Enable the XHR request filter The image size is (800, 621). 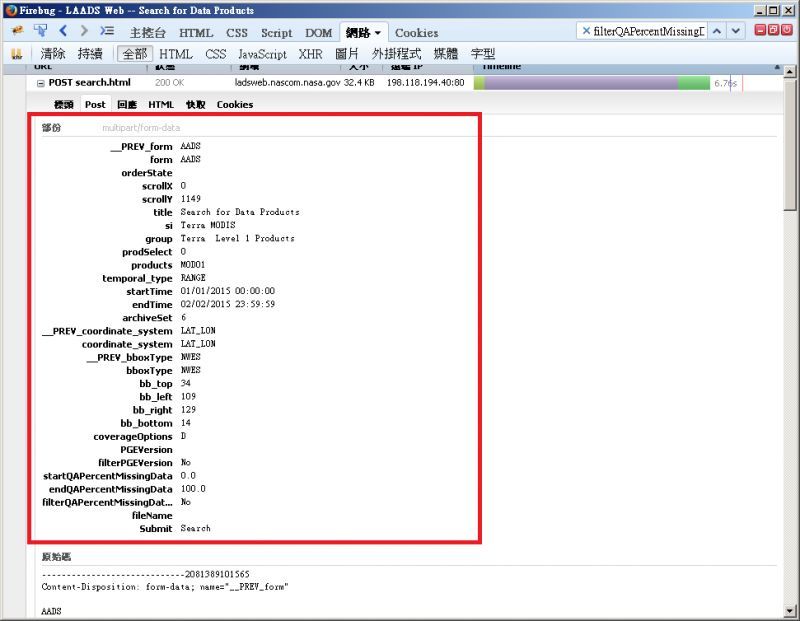pyautogui.click(x=310, y=54)
